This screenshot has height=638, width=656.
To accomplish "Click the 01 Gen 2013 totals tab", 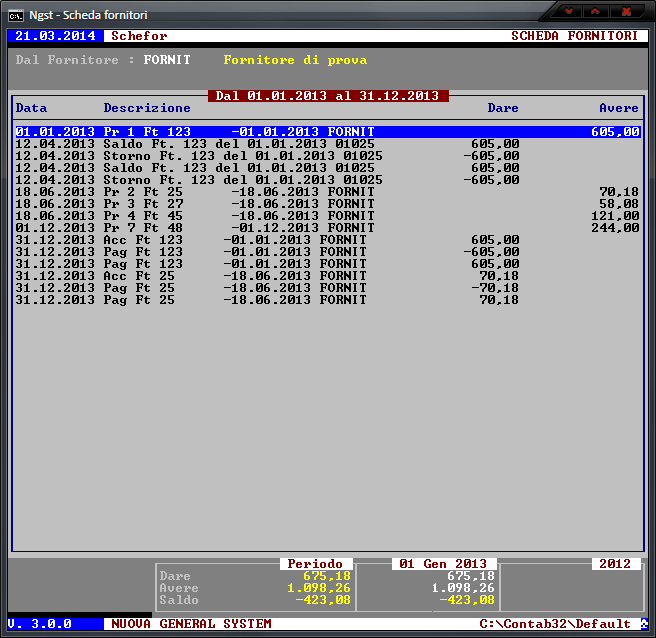I will coord(443,564).
